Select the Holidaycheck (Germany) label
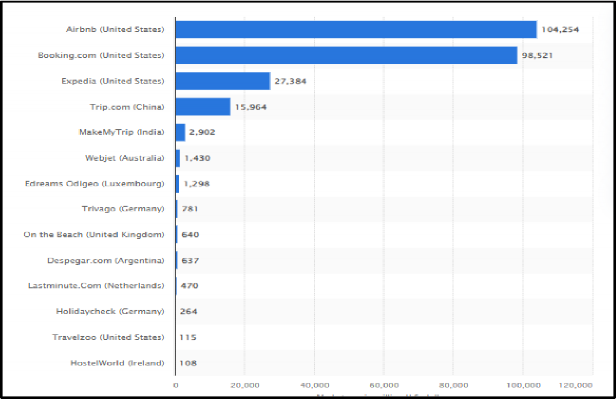The height and width of the screenshot is (399, 616). [x=110, y=312]
